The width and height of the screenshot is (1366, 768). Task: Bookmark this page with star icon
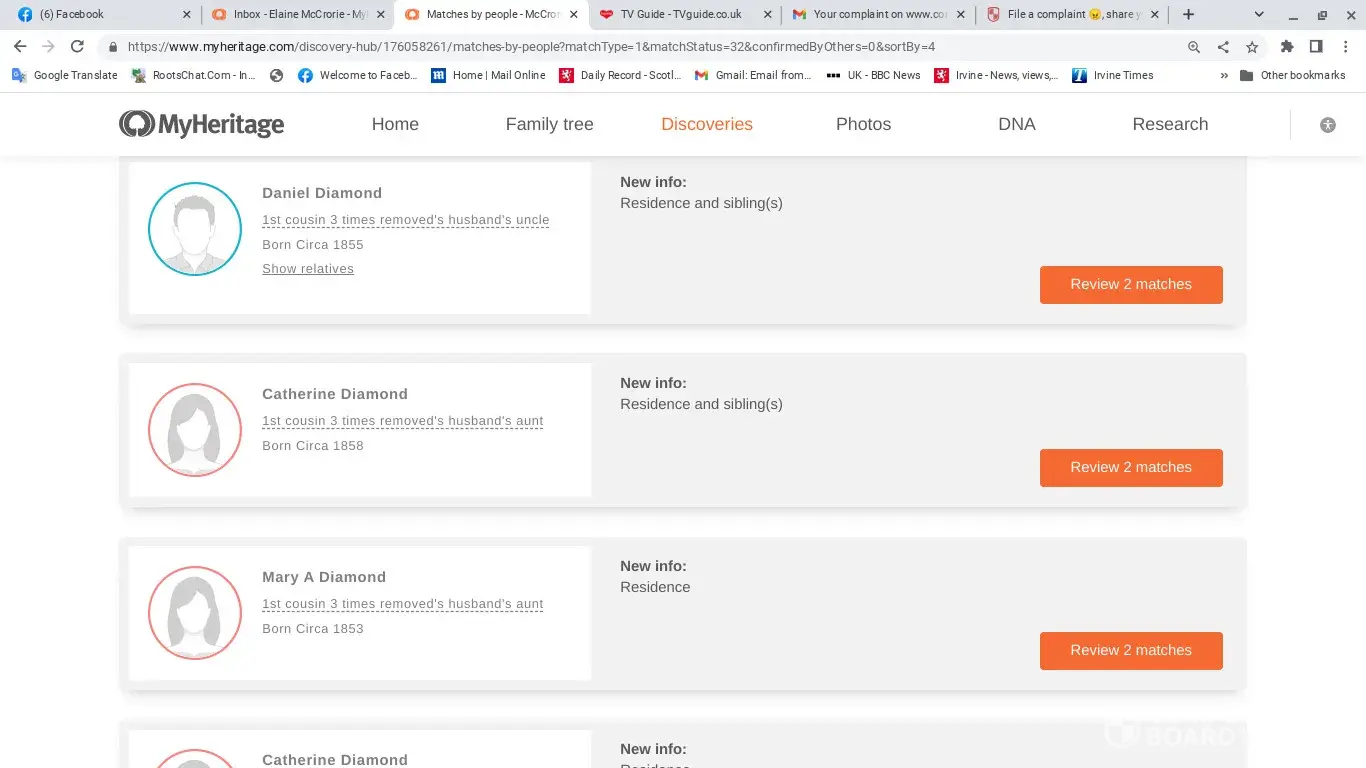point(1252,47)
